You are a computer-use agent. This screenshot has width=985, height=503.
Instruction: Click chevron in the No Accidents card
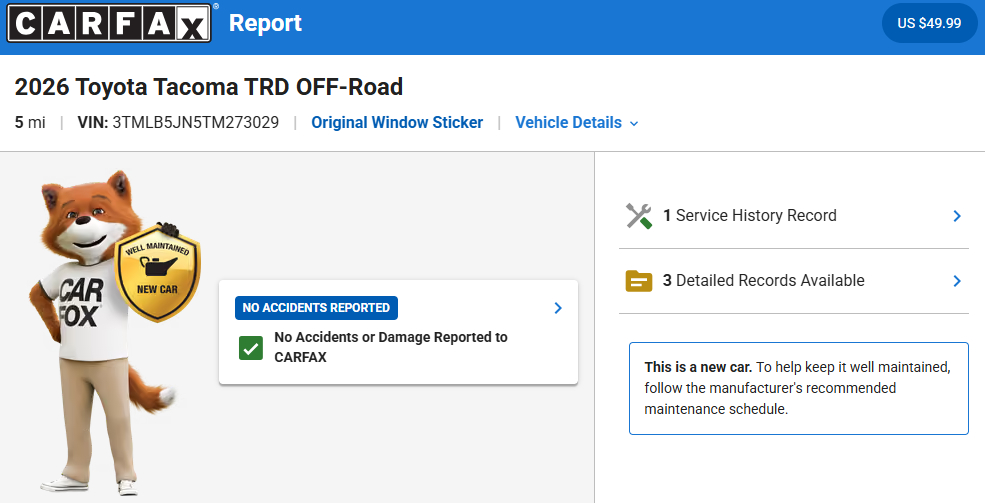pyautogui.click(x=558, y=308)
